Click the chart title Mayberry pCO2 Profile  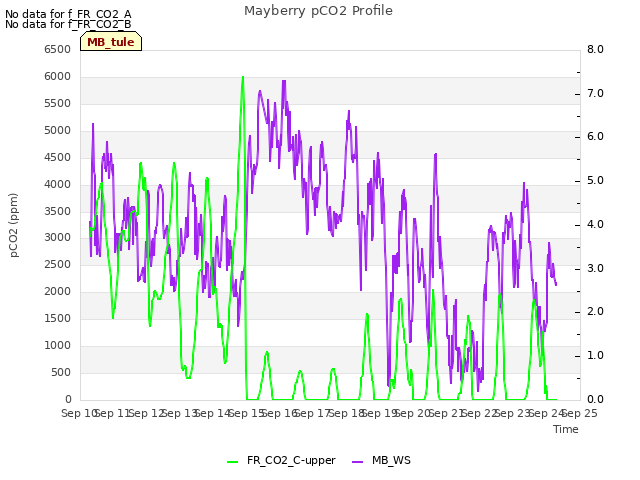click(x=318, y=11)
